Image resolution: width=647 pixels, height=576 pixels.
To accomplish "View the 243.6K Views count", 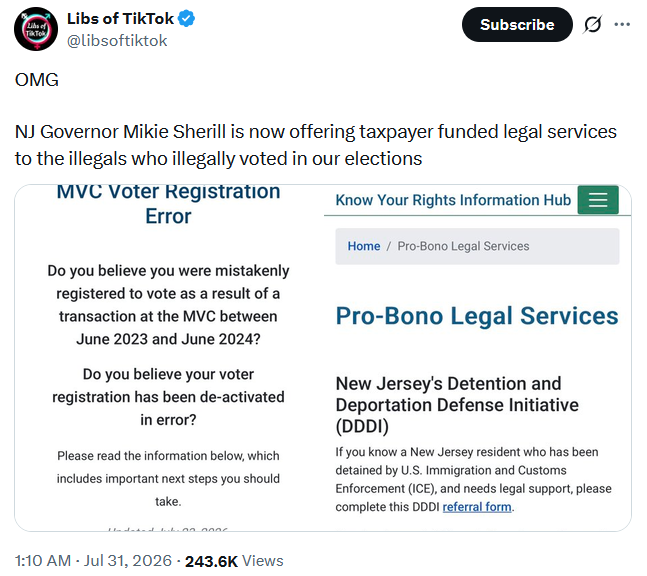I will [x=234, y=561].
